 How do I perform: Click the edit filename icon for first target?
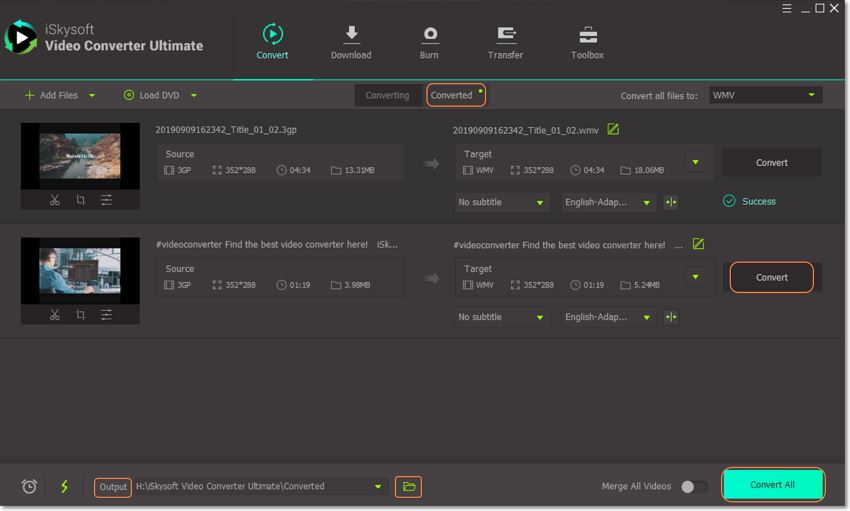point(613,130)
